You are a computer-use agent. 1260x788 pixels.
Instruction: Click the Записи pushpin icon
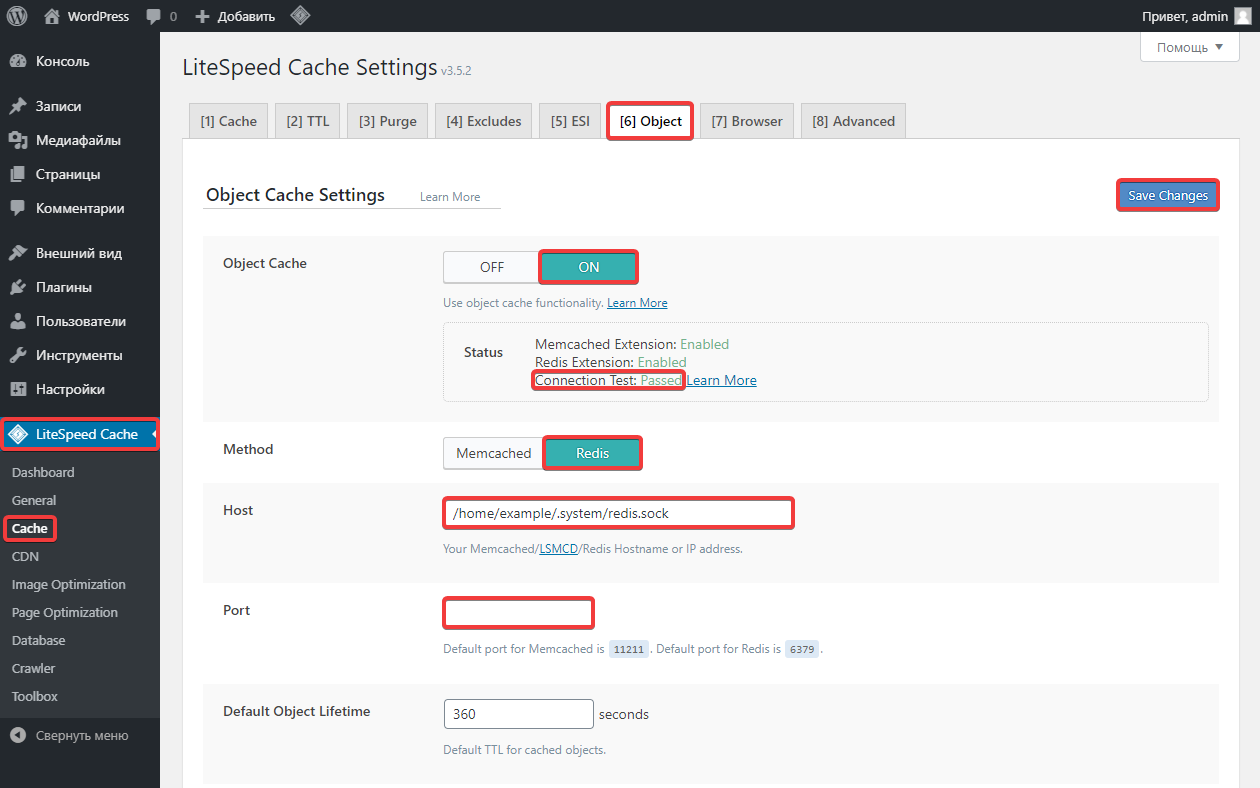18,106
